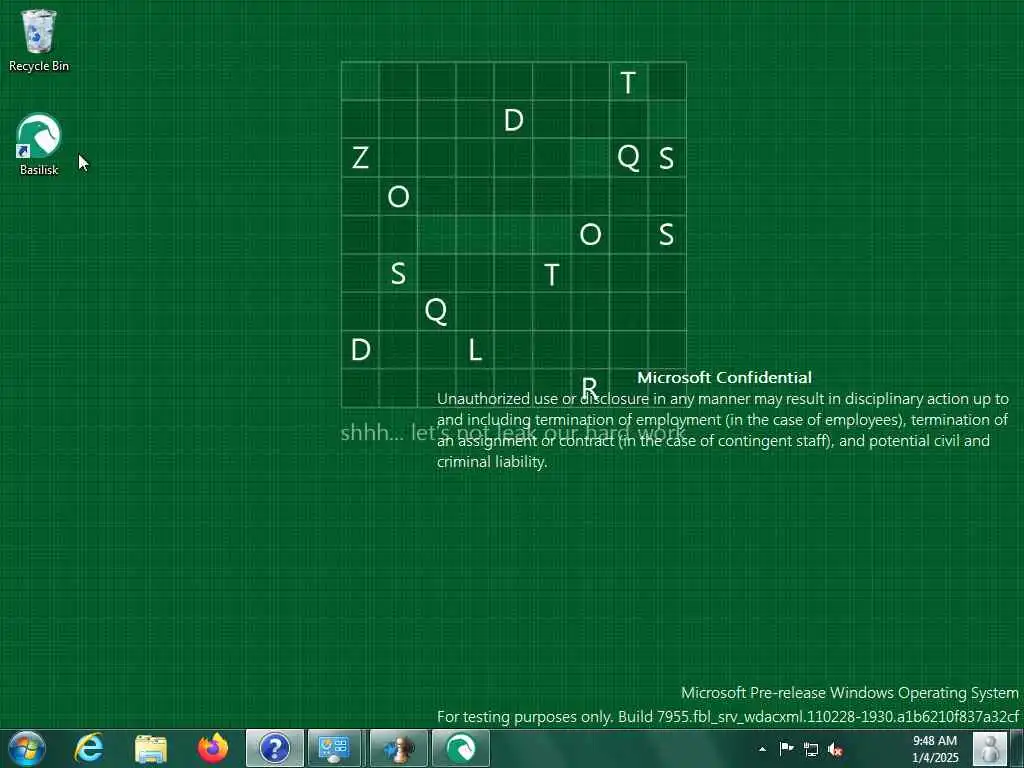Click the muted volume speaker tray icon
This screenshot has width=1024, height=768.
click(x=835, y=749)
